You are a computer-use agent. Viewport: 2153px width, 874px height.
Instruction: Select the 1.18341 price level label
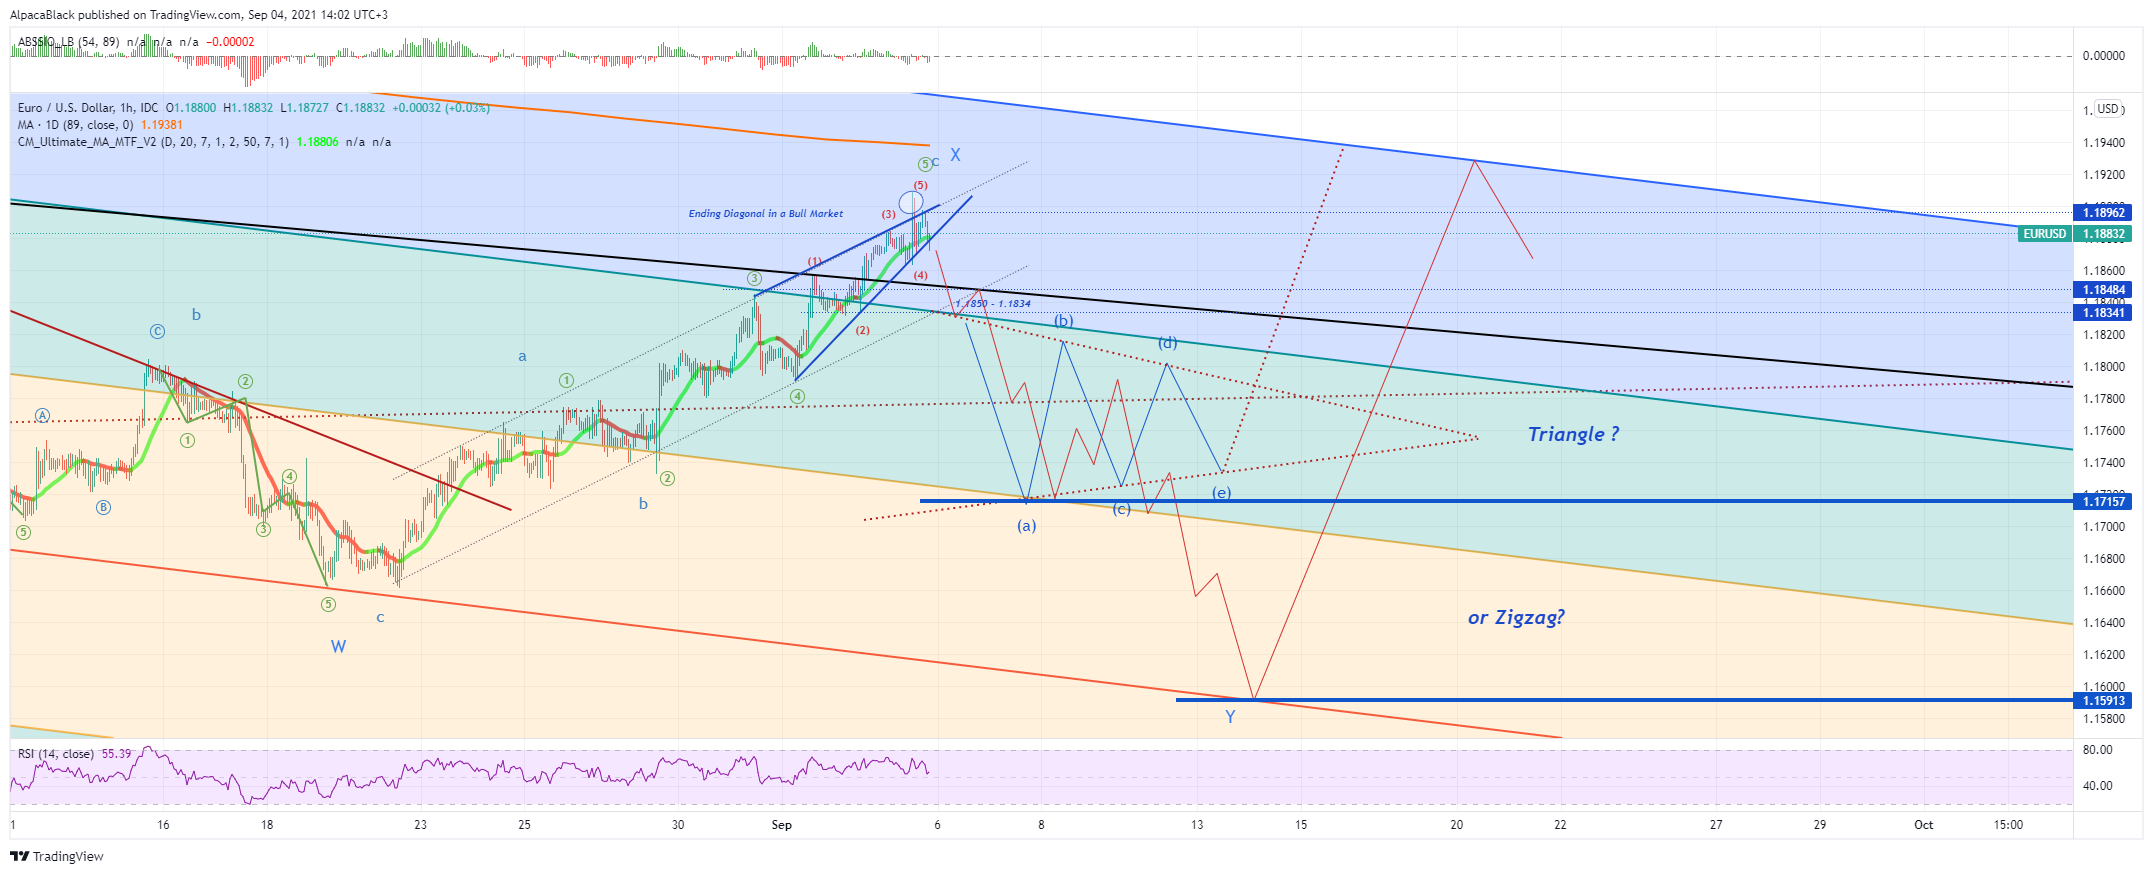[x=2103, y=313]
